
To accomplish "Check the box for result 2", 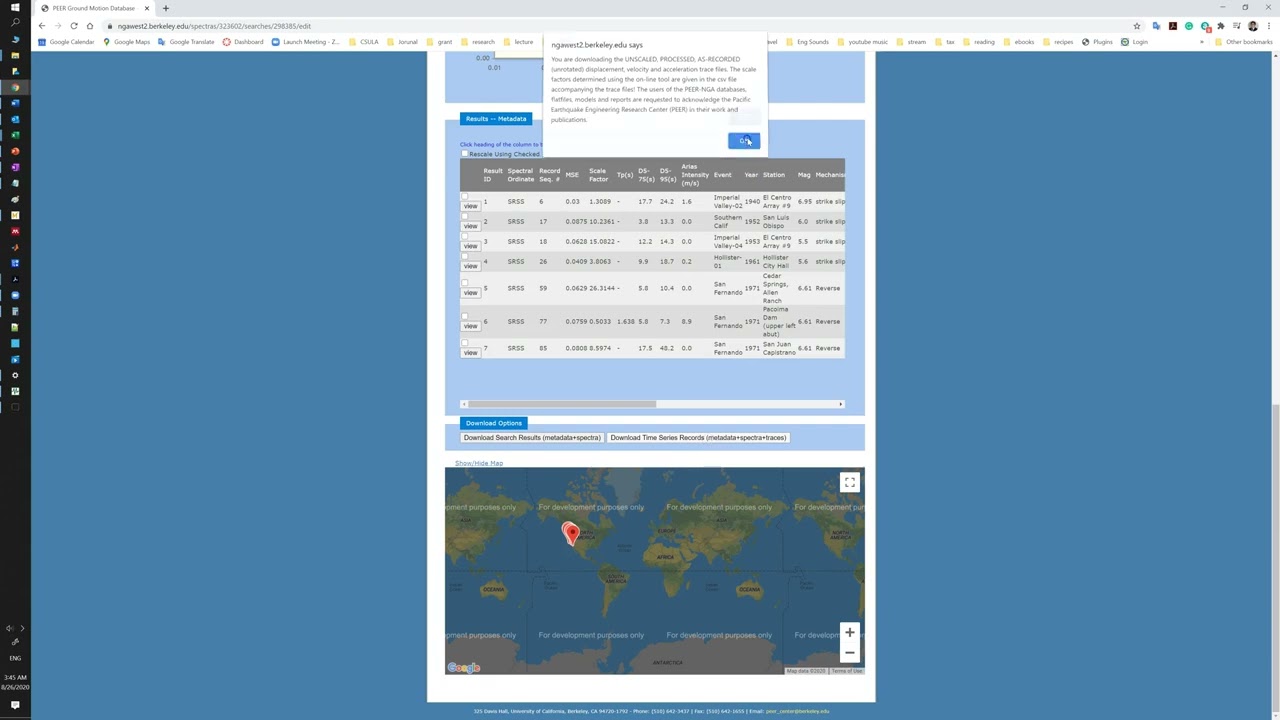I will pos(464,216).
